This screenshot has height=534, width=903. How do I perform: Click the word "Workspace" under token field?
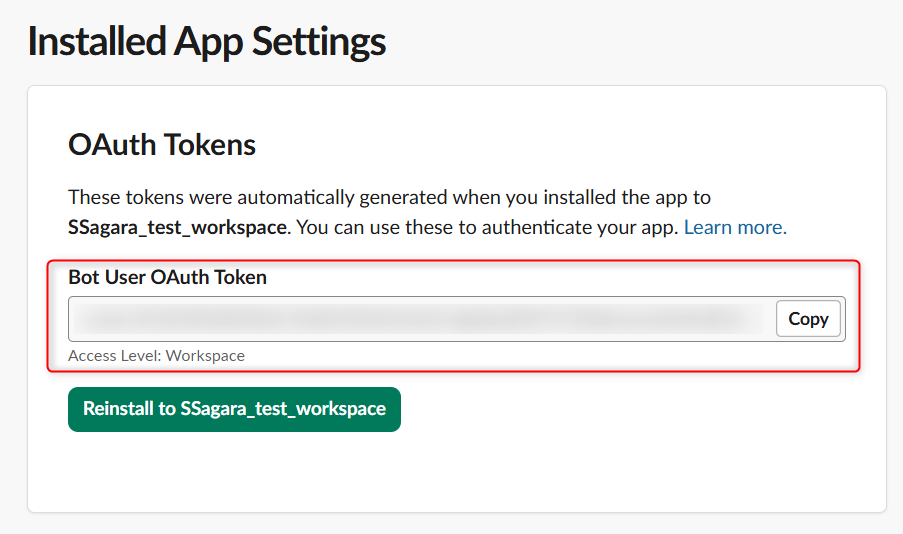coord(205,355)
